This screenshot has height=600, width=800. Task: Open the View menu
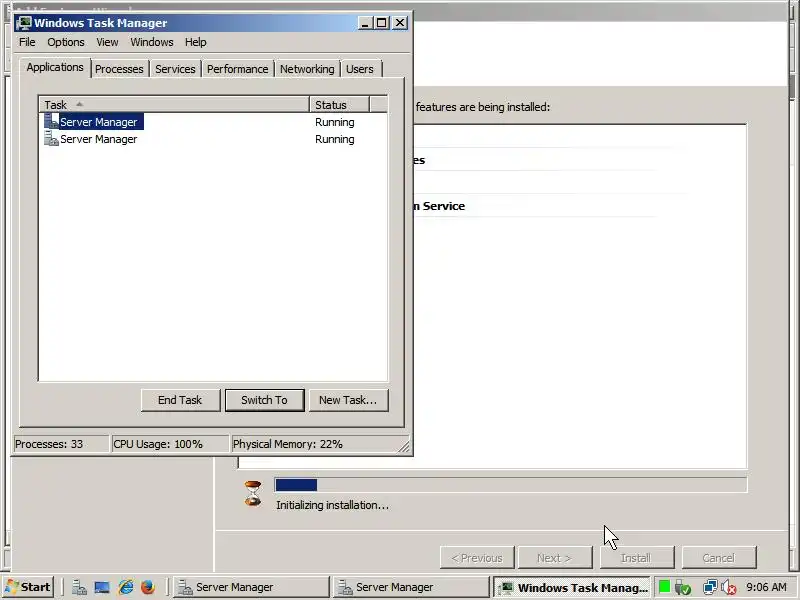point(107,42)
